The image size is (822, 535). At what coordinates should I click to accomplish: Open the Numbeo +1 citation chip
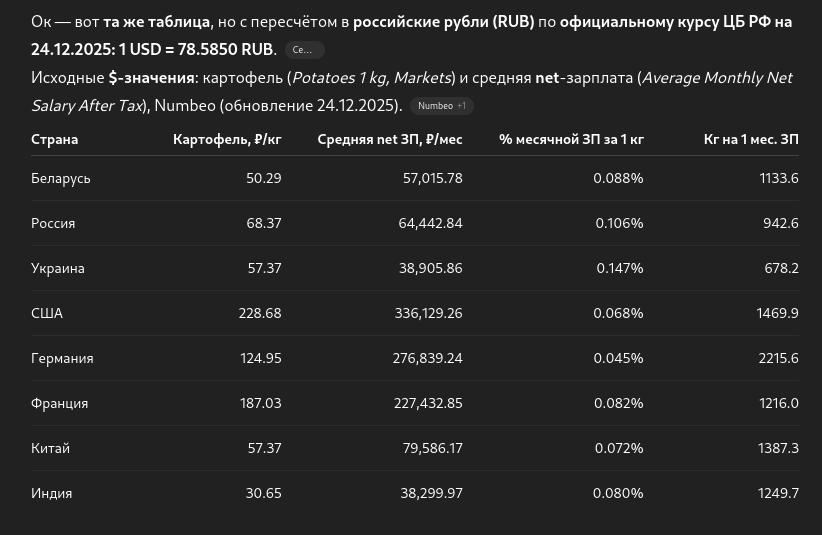(x=441, y=106)
